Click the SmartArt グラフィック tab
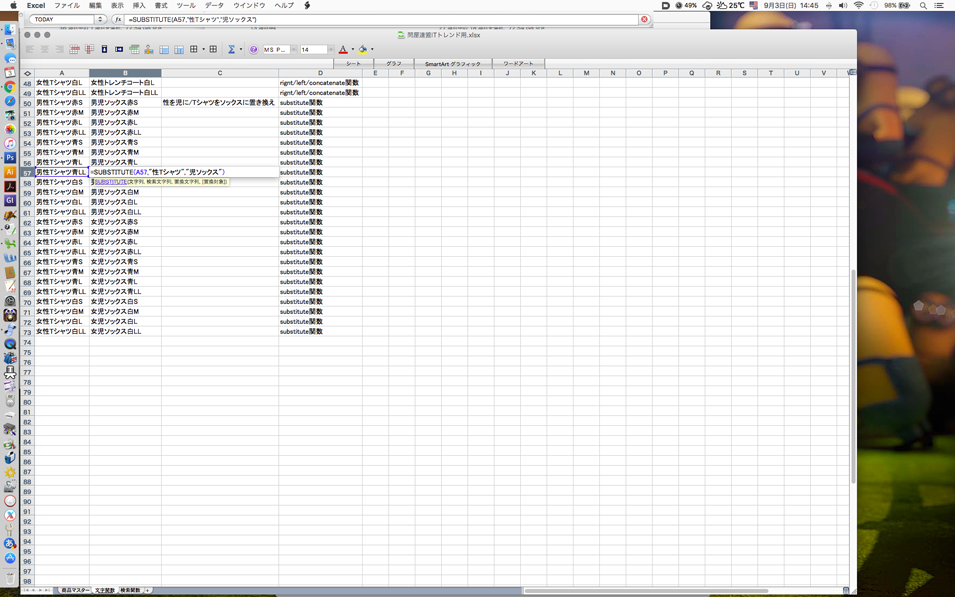The height and width of the screenshot is (597, 955). click(453, 63)
